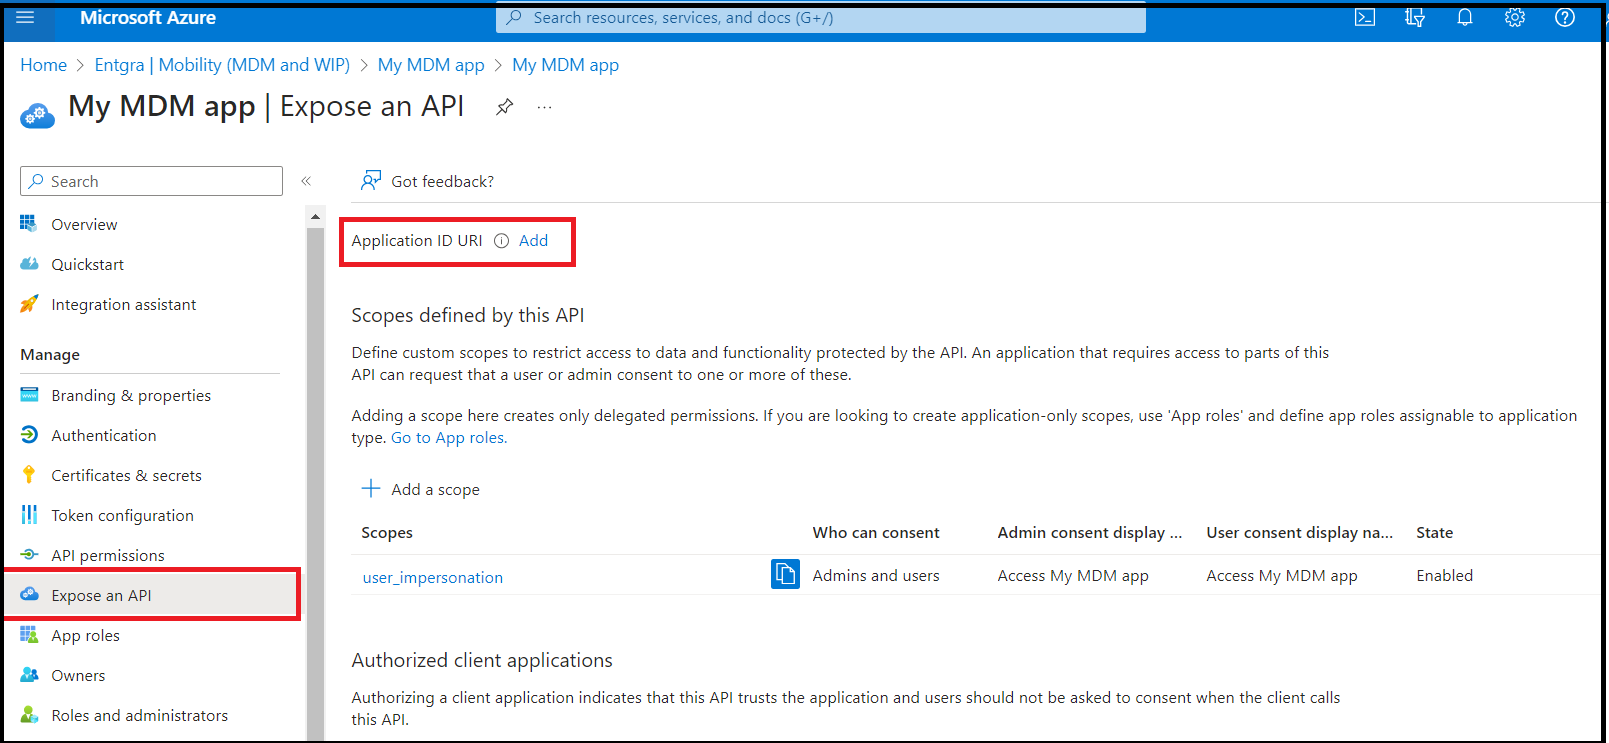Click the App roles icon

coord(29,635)
